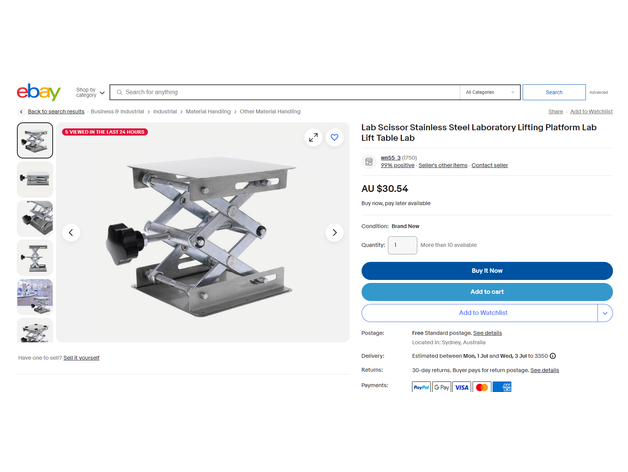Click the delivery estimate info icon
Viewport: 628px width, 472px height.
pos(553,355)
